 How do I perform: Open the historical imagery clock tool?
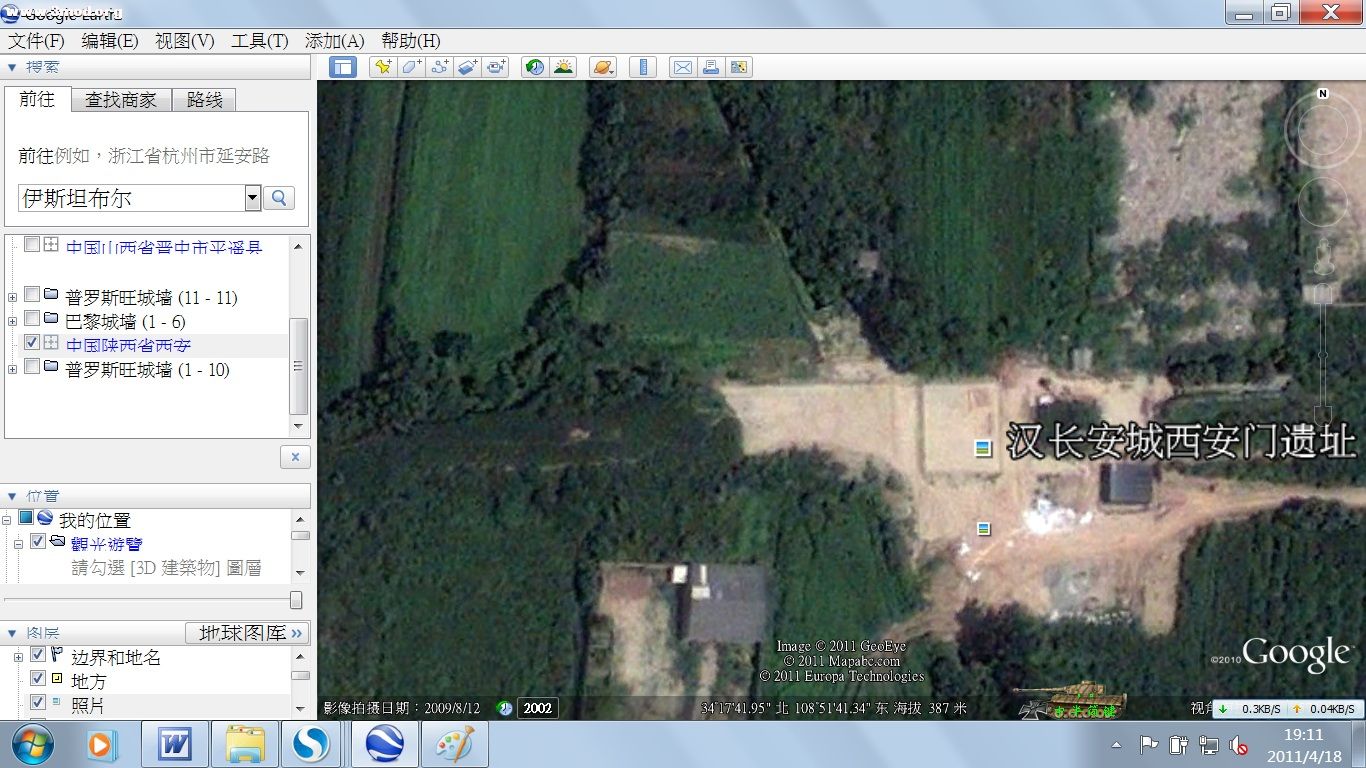[x=536, y=67]
